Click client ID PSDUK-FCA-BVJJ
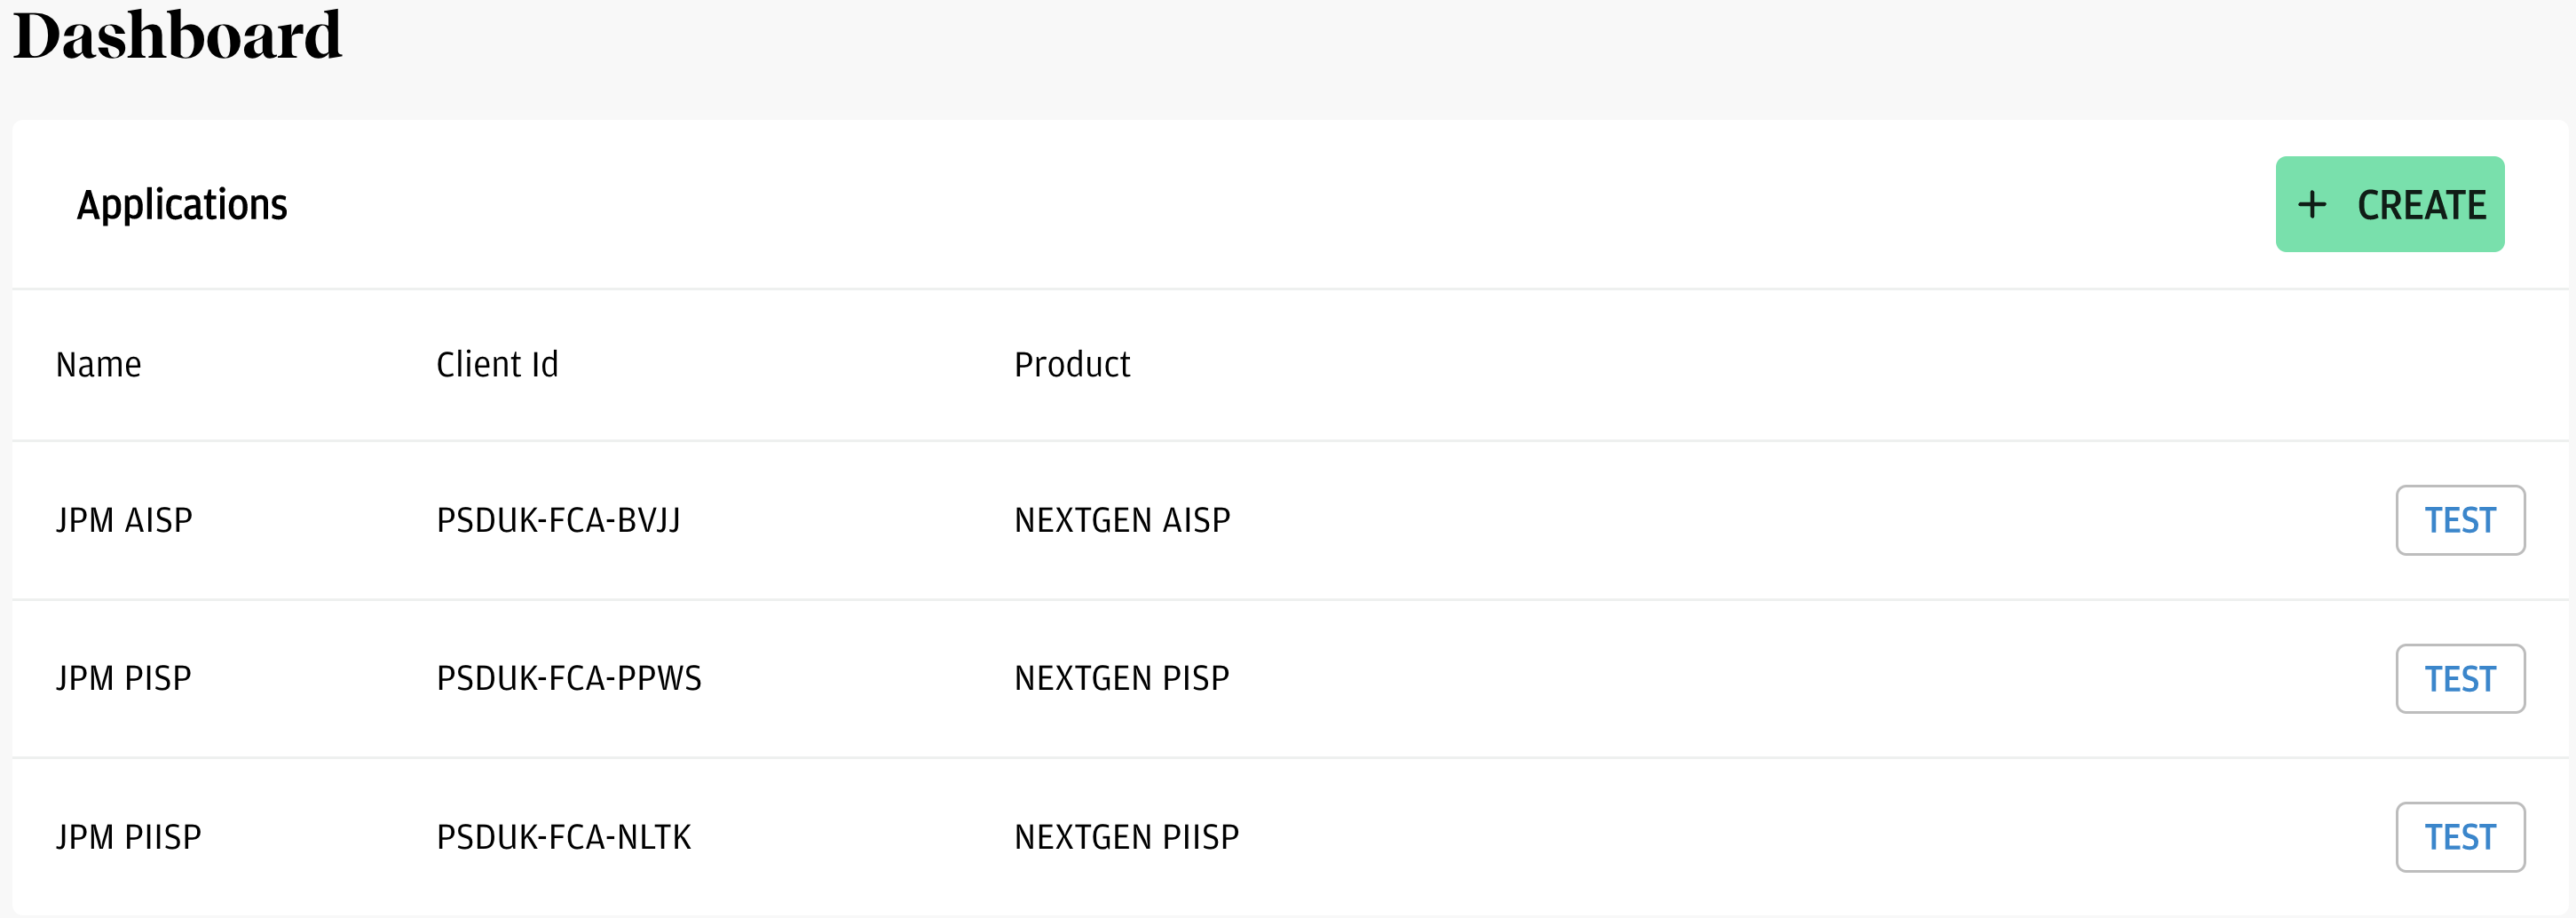The width and height of the screenshot is (2576, 918). point(558,521)
